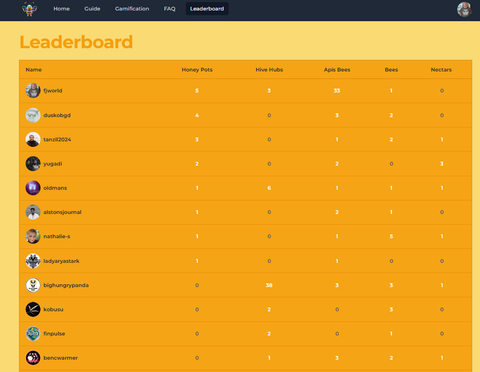480x372 pixels.
Task: Click the bee logo in navbar
Action: pyautogui.click(x=29, y=9)
